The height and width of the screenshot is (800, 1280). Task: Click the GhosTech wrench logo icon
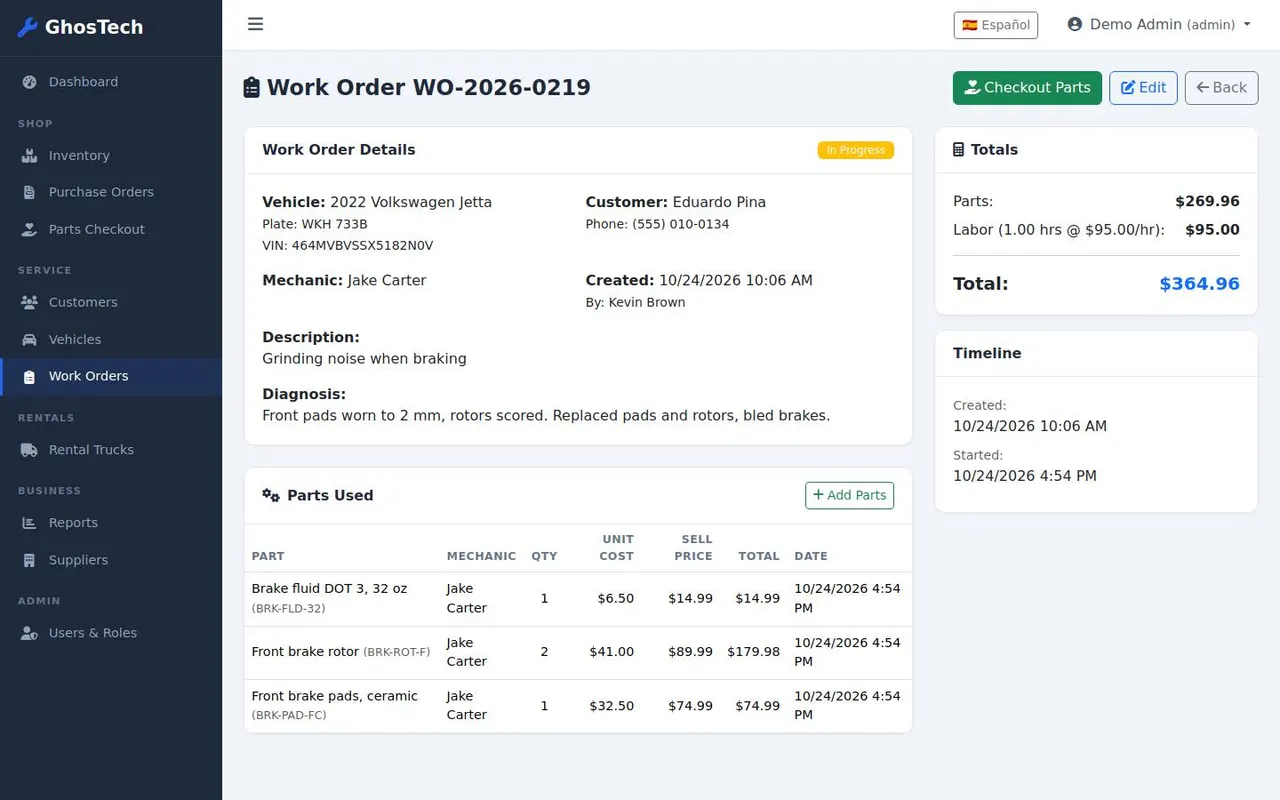click(28, 27)
